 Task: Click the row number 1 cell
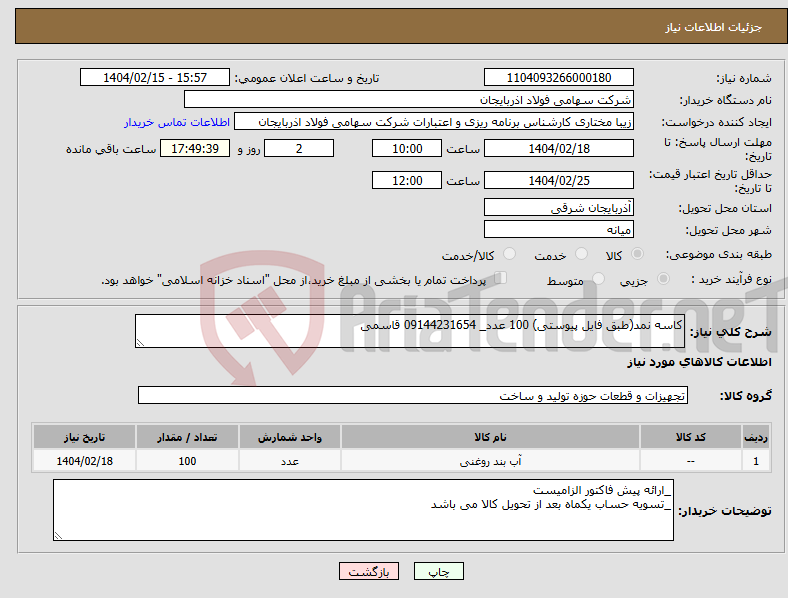click(x=756, y=461)
